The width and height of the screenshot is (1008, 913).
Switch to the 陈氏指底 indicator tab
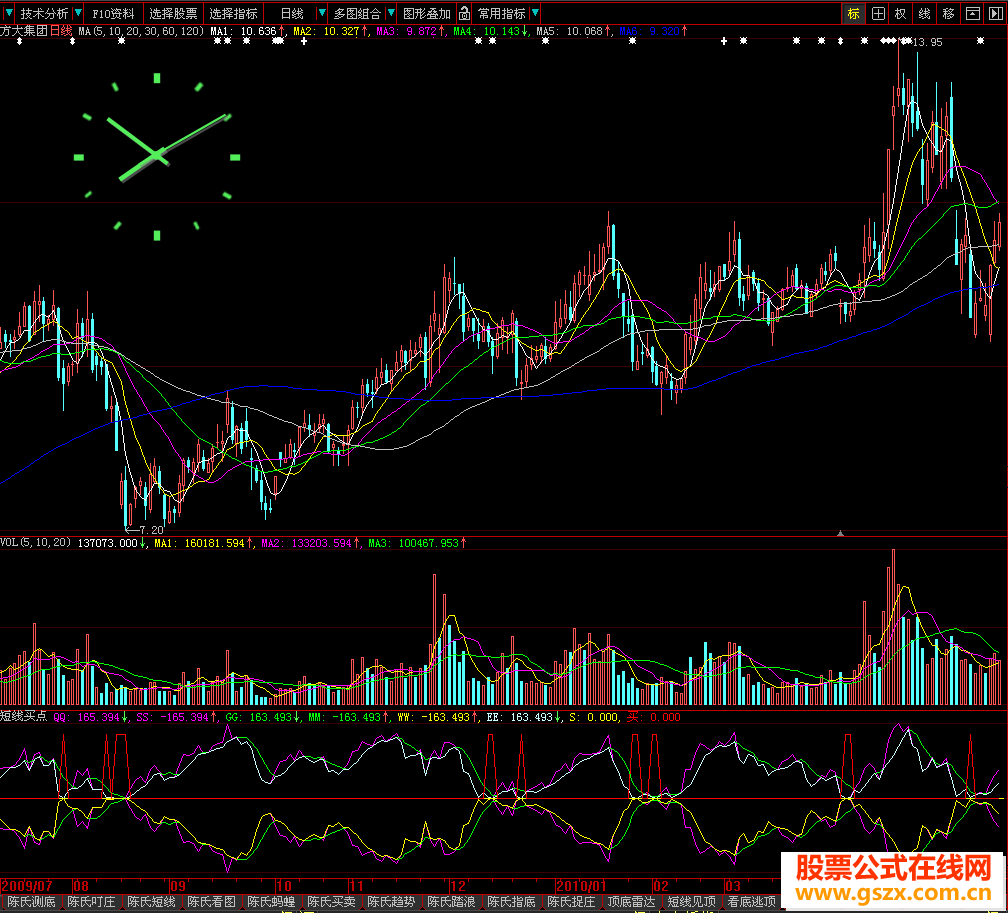(511, 902)
